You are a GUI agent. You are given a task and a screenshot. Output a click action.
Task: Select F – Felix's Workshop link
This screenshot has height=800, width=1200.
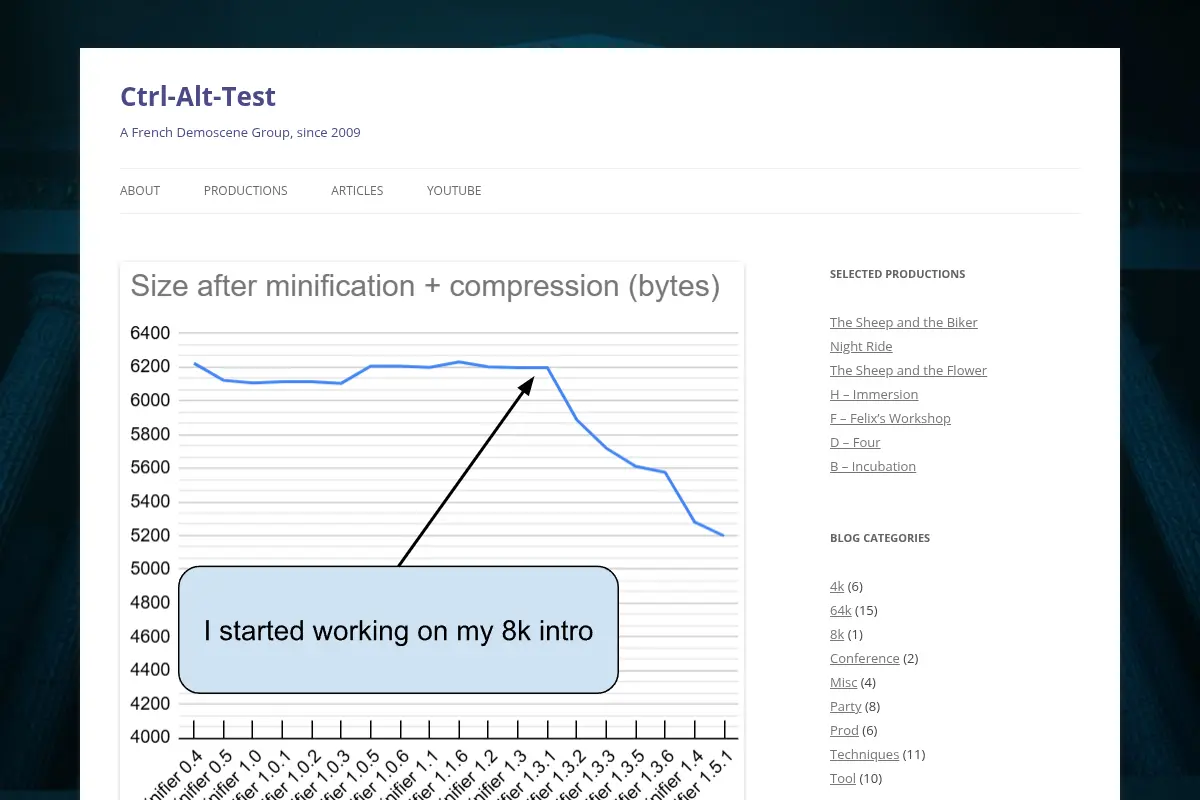pyautogui.click(x=890, y=418)
